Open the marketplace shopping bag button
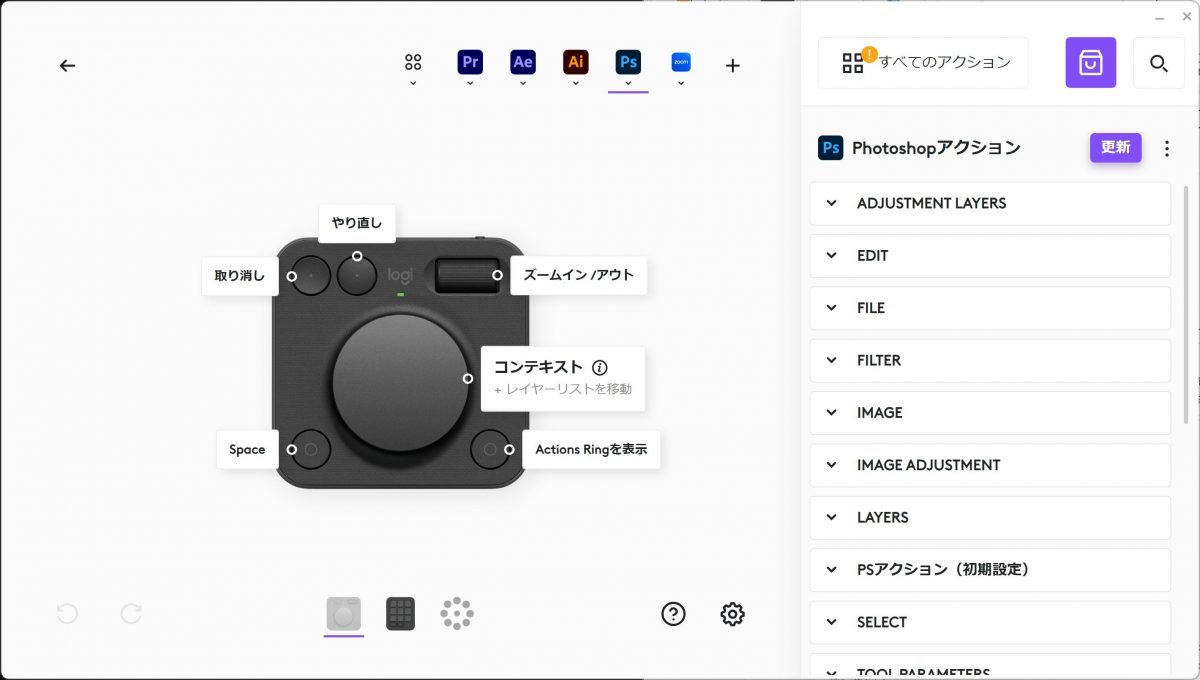Image resolution: width=1200 pixels, height=680 pixels. (1091, 63)
